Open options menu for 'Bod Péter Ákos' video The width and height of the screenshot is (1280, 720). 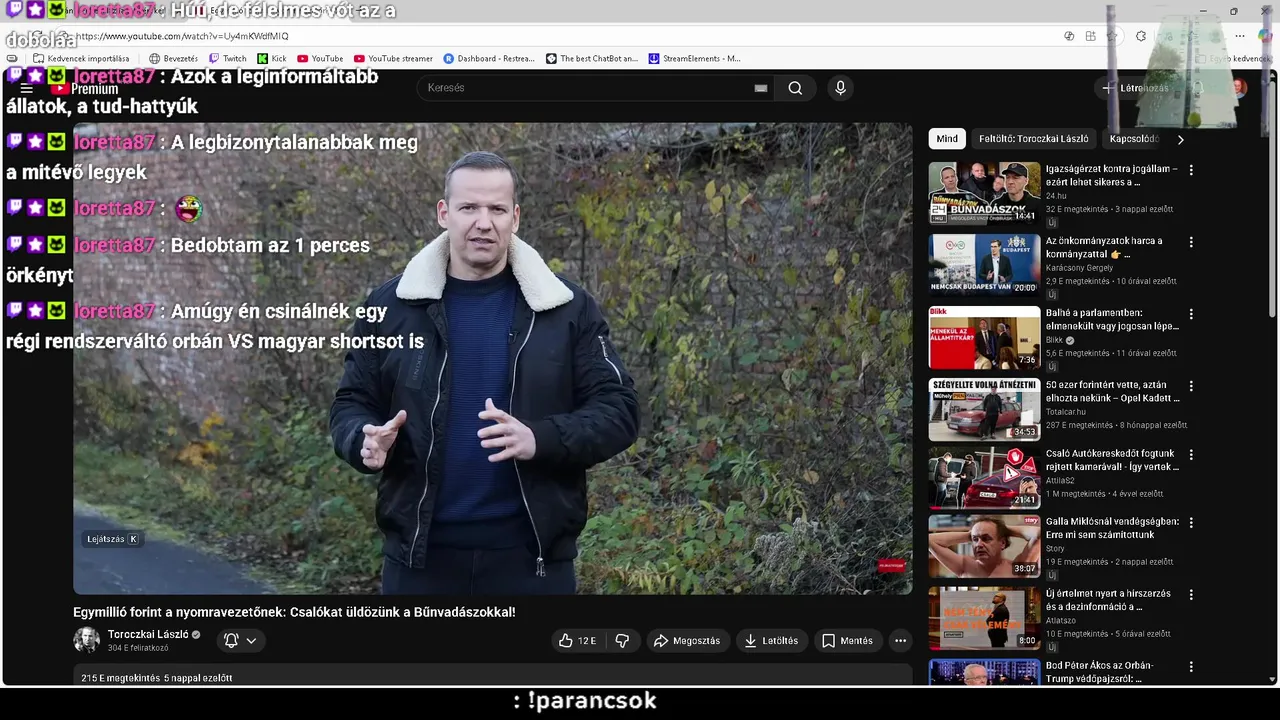click(x=1191, y=667)
